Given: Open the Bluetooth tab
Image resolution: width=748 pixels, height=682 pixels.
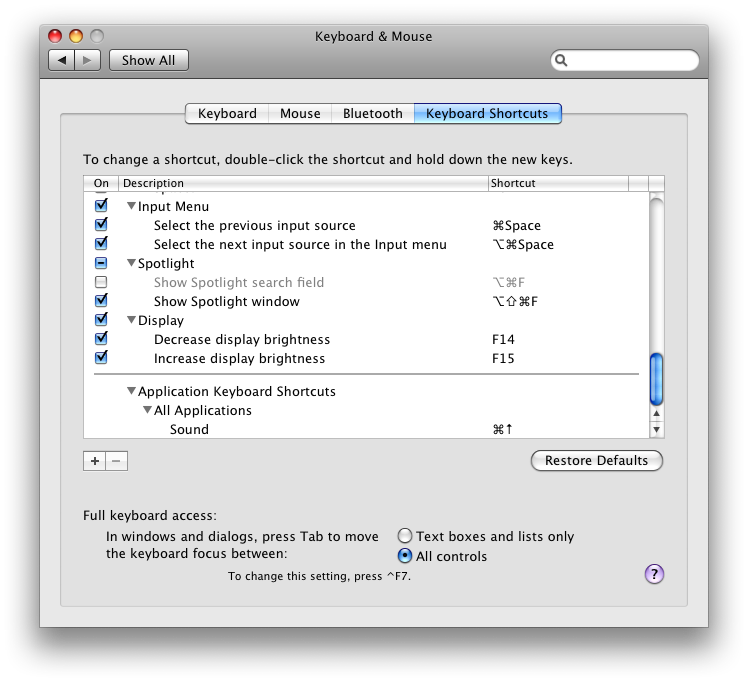Looking at the screenshot, I should click(372, 113).
